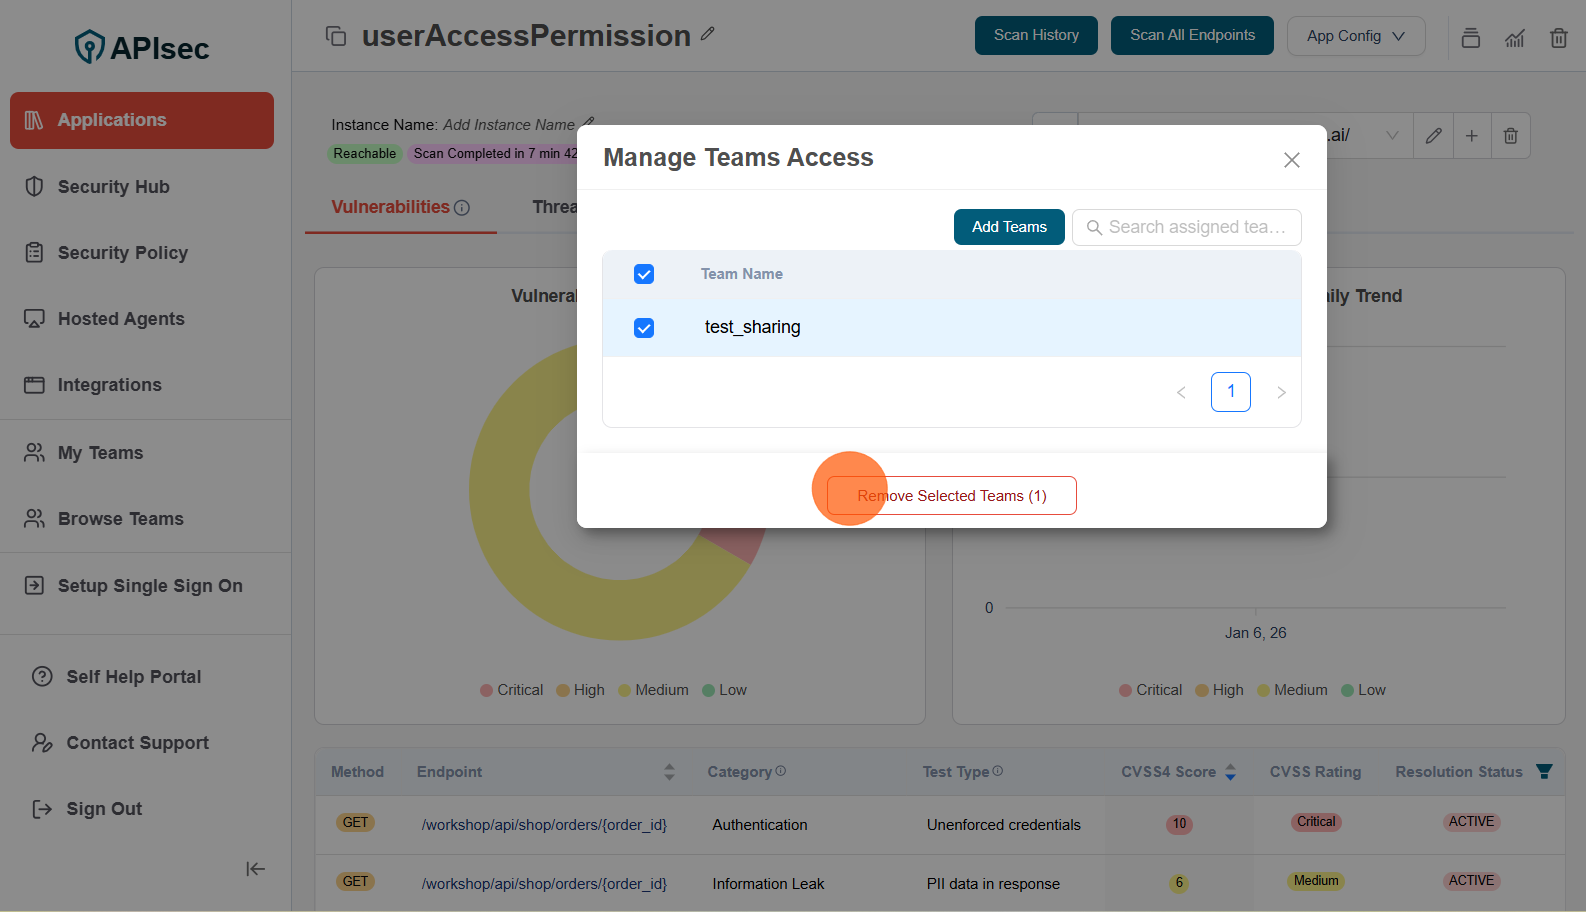
Task: Uncheck the test_sharing team checkbox
Action: 644,328
